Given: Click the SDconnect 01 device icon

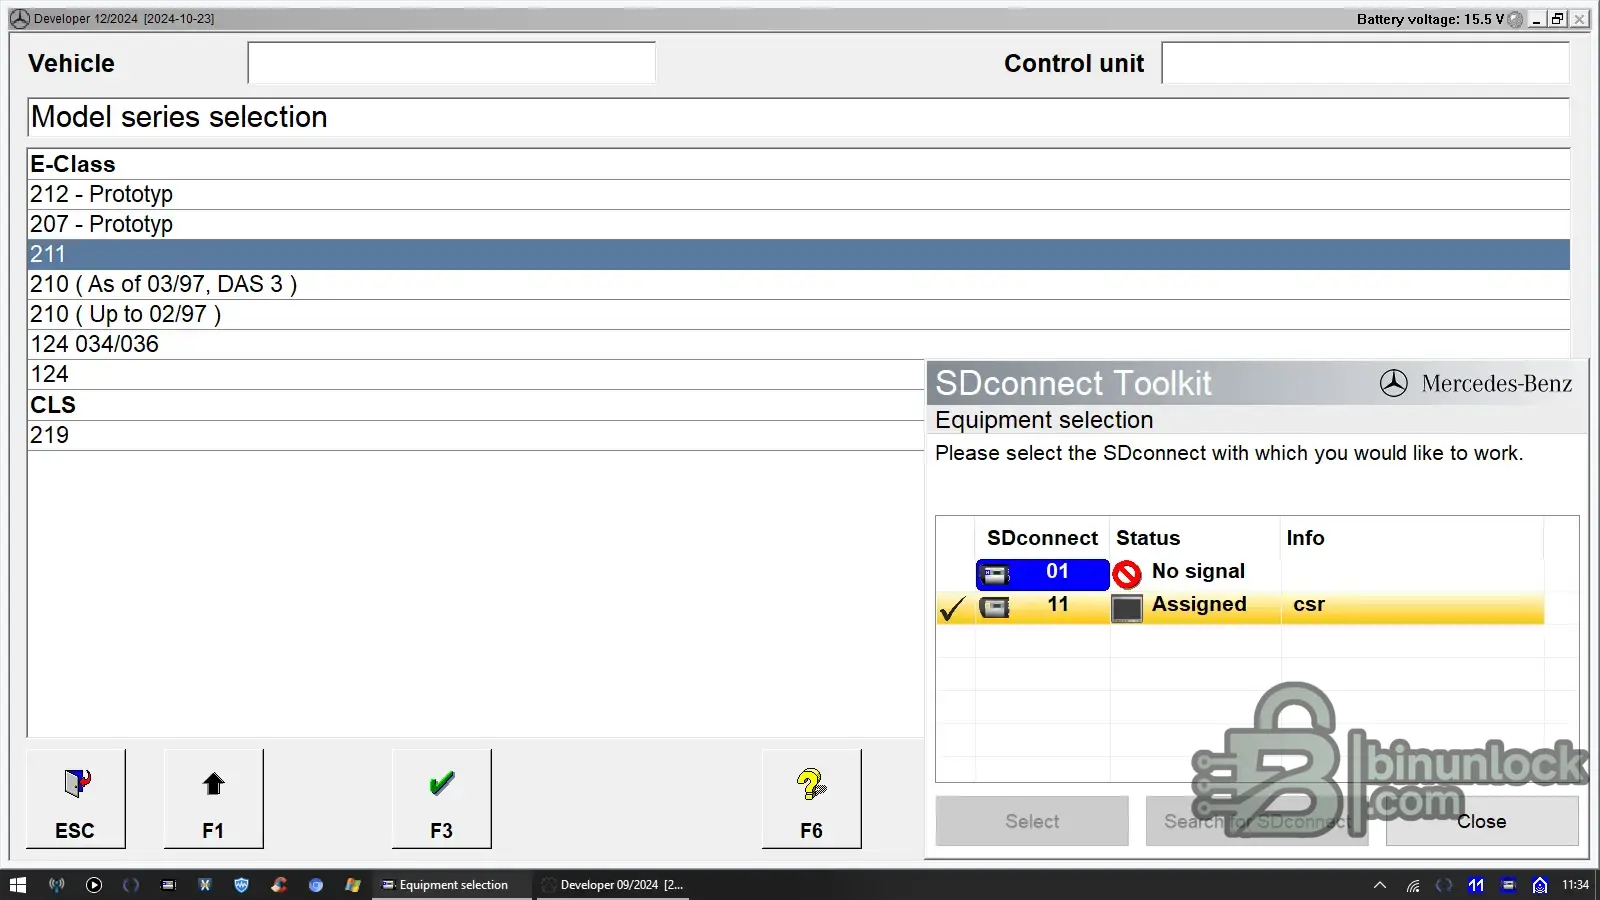Looking at the screenshot, I should click(x=995, y=574).
